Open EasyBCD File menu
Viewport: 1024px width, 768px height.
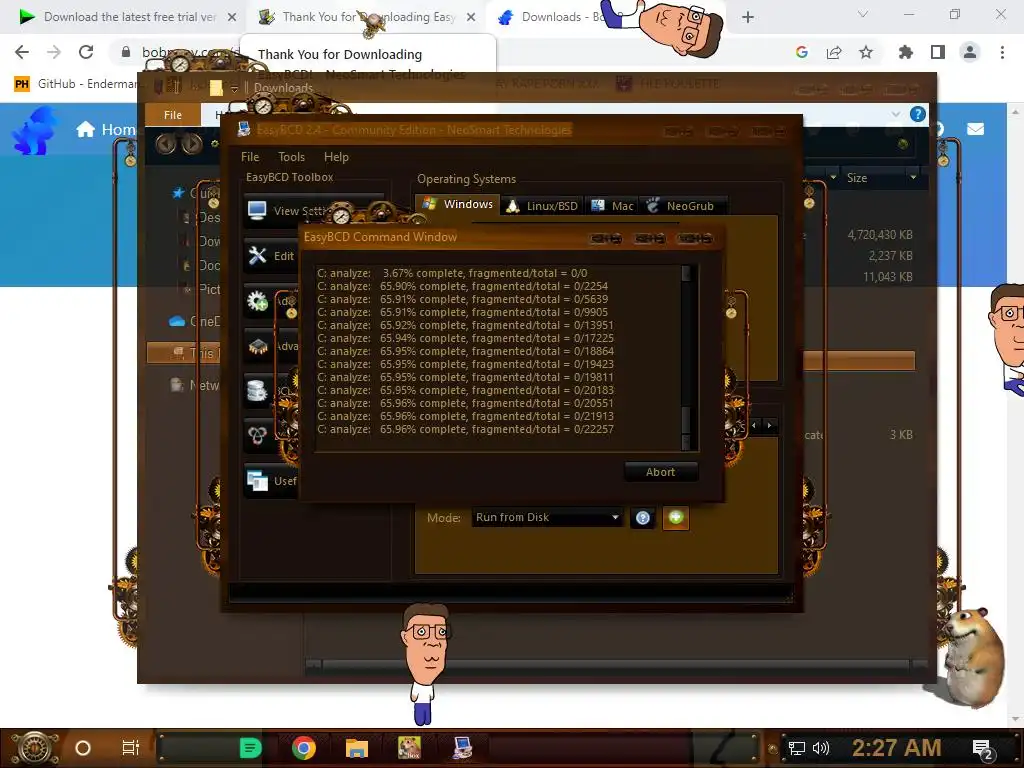point(249,157)
